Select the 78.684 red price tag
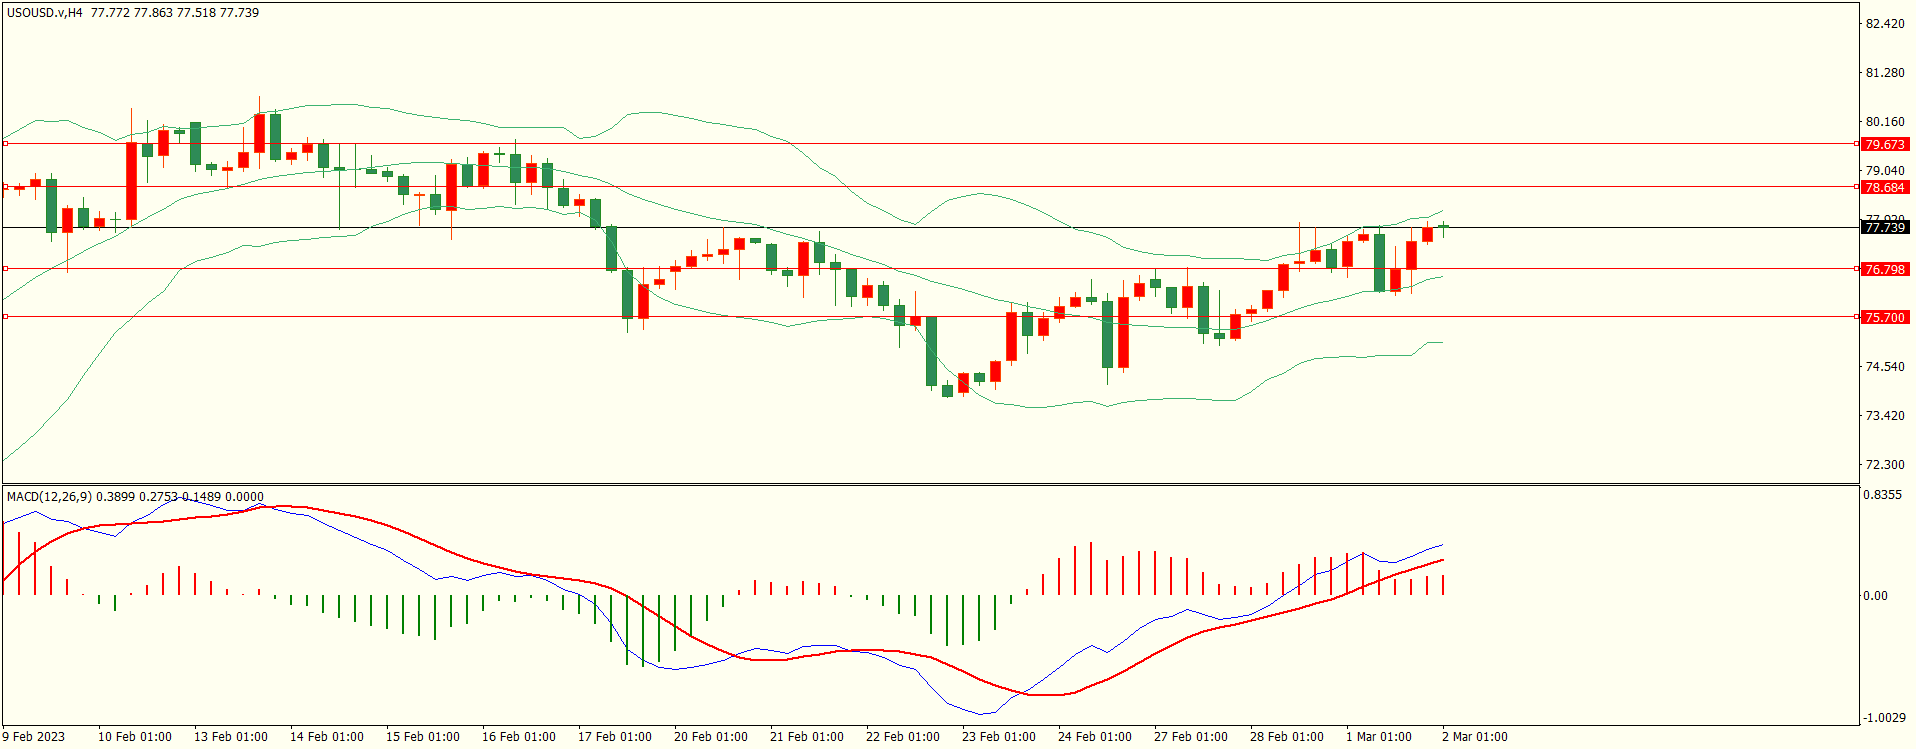 [x=1885, y=187]
